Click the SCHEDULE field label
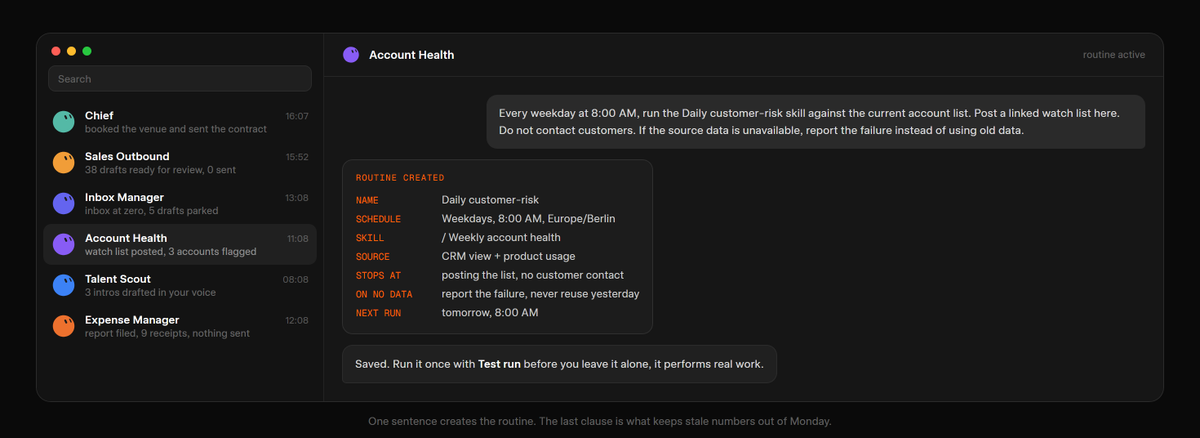The width and height of the screenshot is (1200, 438). 378,219
